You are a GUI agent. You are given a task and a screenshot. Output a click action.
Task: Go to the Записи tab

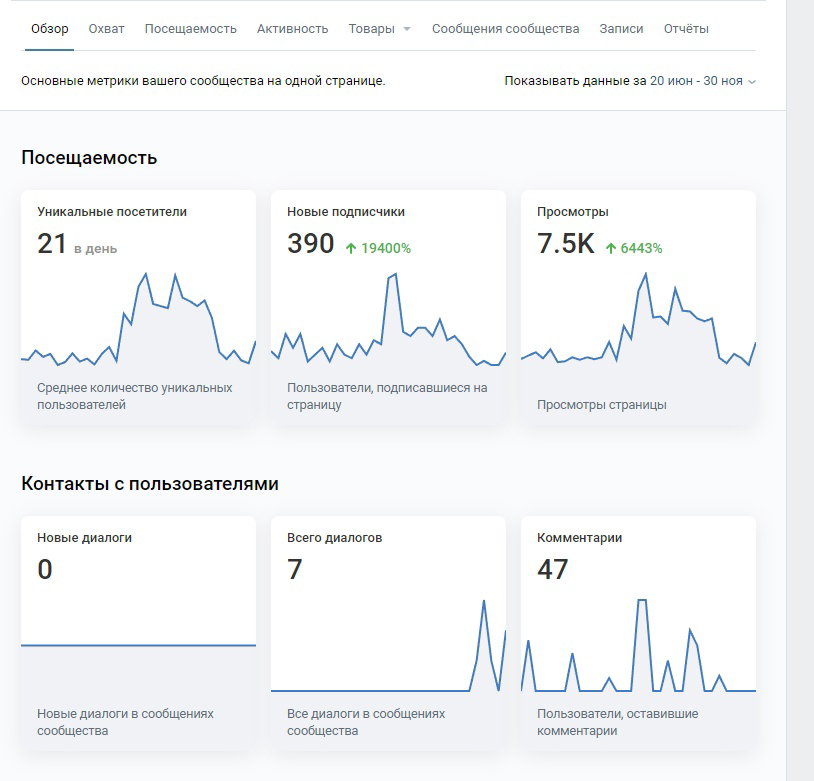pos(621,29)
